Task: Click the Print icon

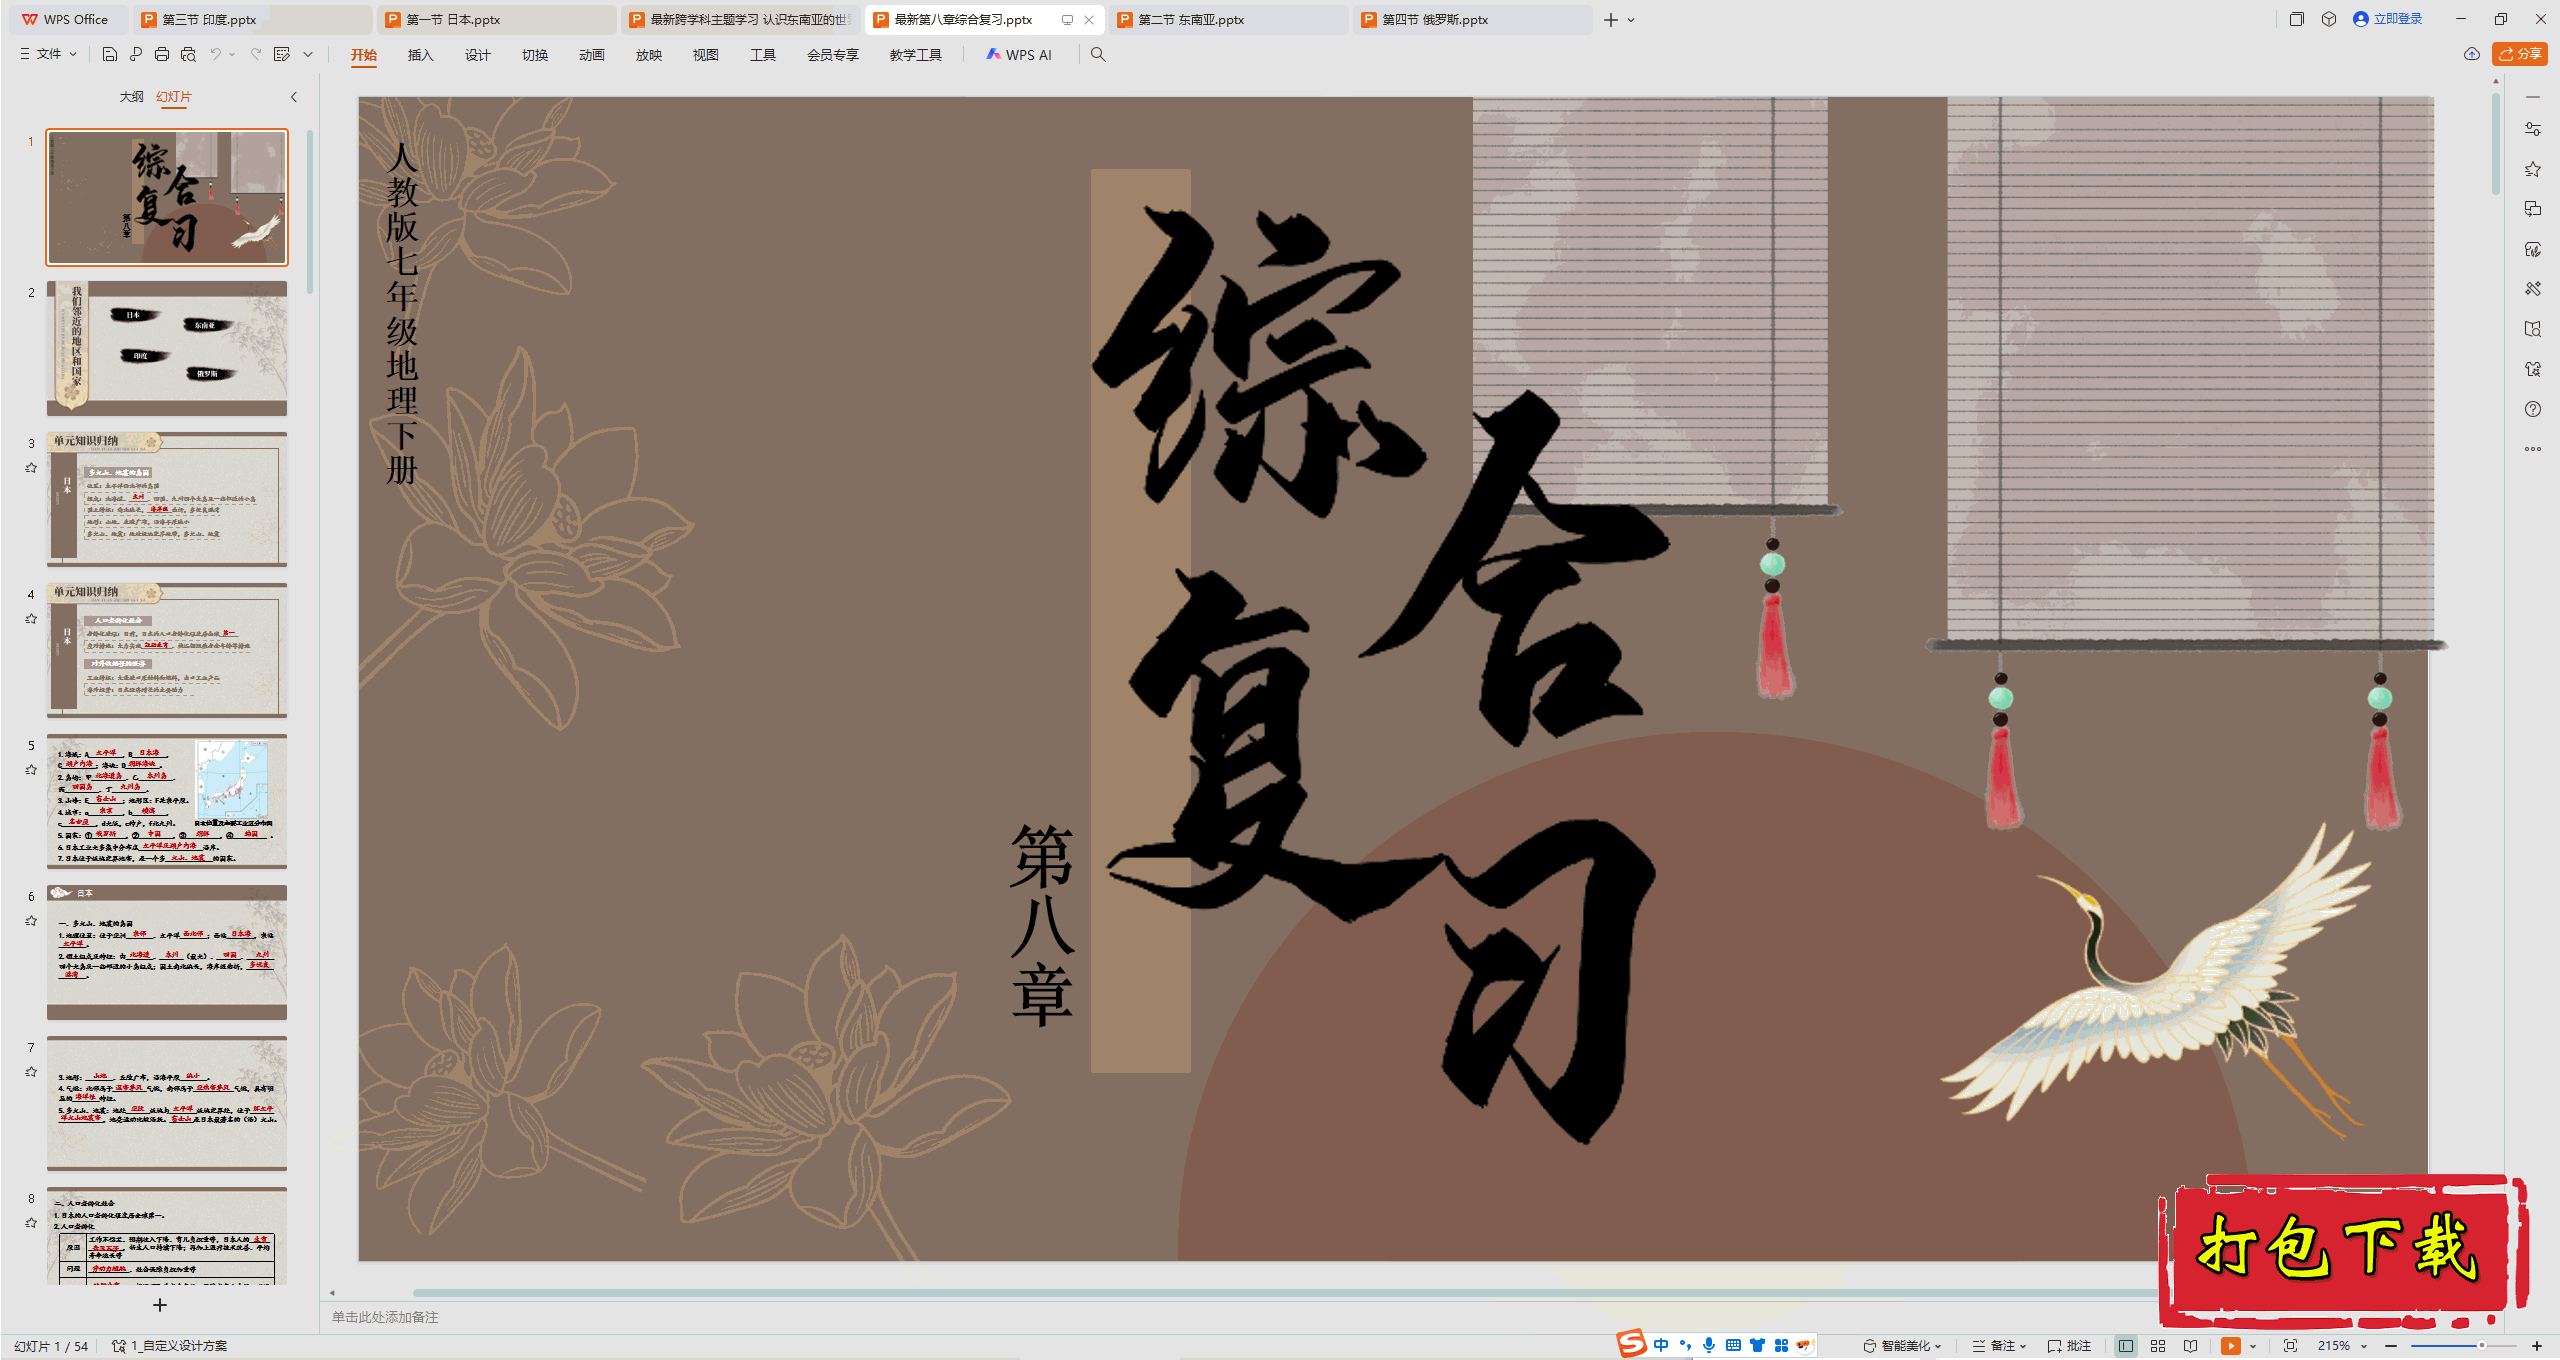Action: pos(162,55)
